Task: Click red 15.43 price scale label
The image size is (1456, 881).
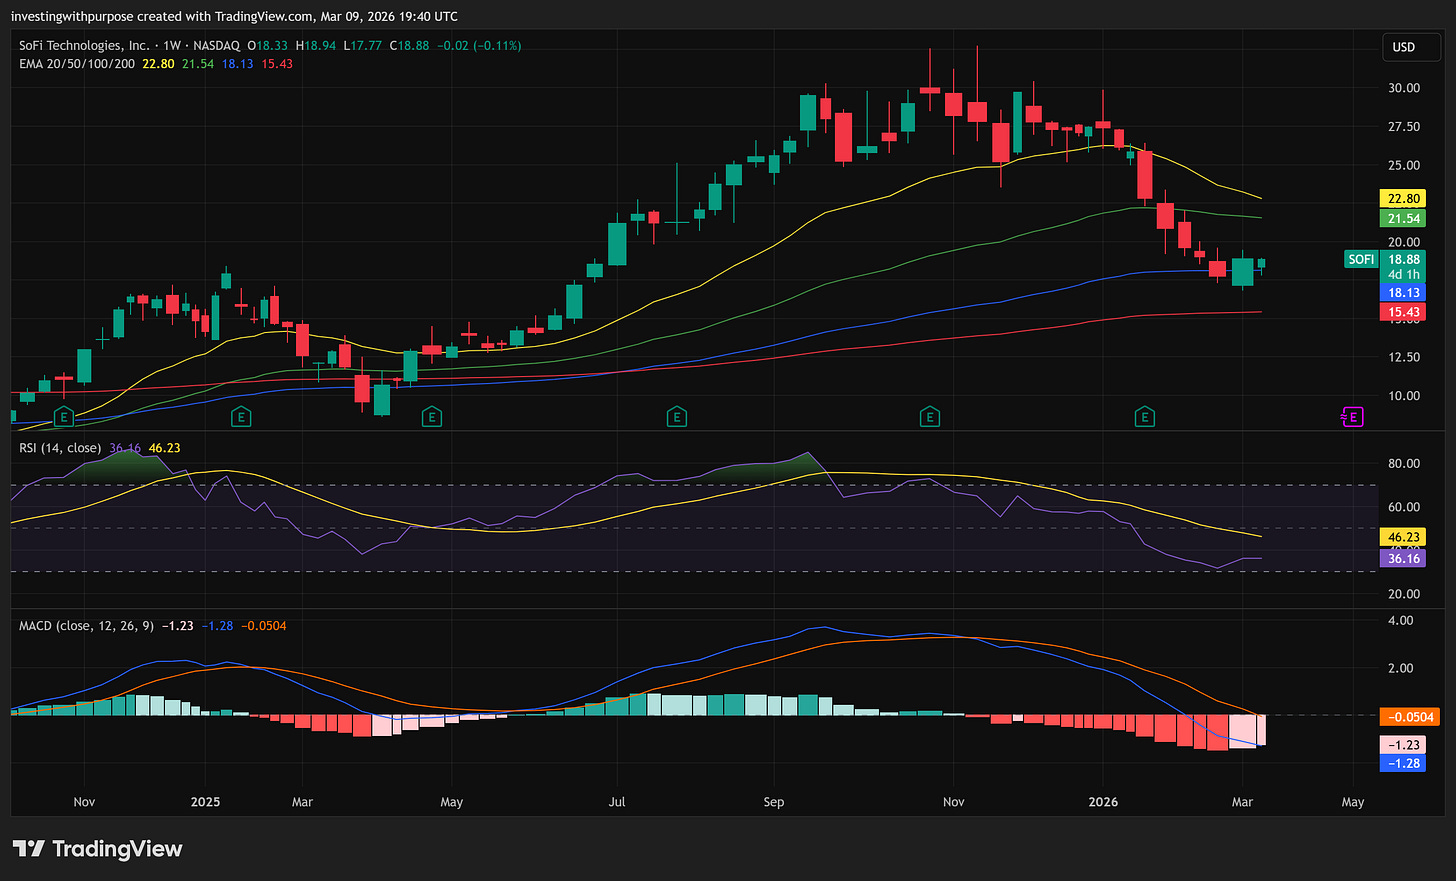Action: (x=1403, y=312)
